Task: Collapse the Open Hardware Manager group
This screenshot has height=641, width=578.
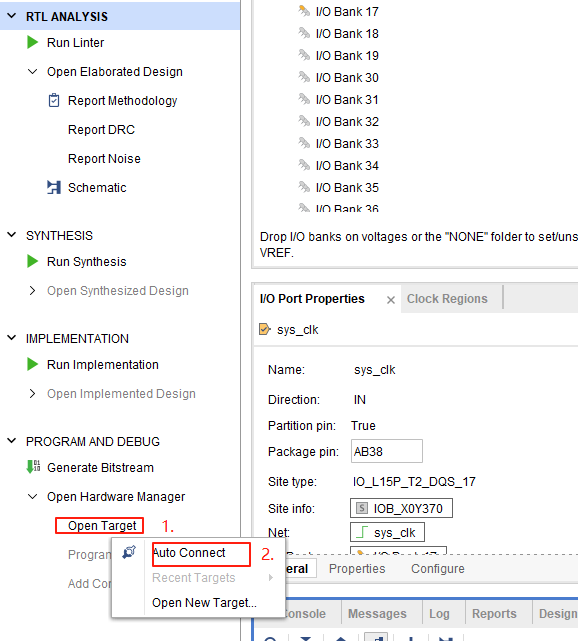Action: [x=33, y=497]
